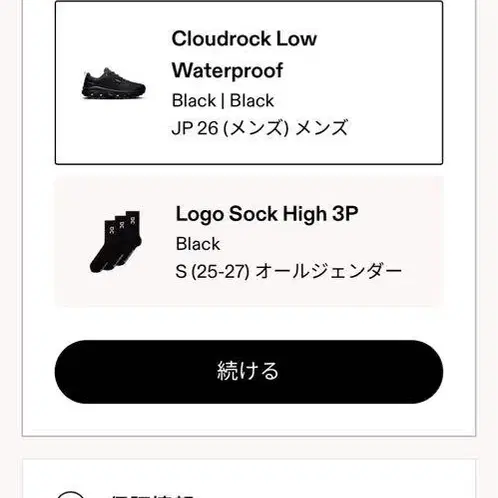Click the 続ける continue button

[x=249, y=372]
